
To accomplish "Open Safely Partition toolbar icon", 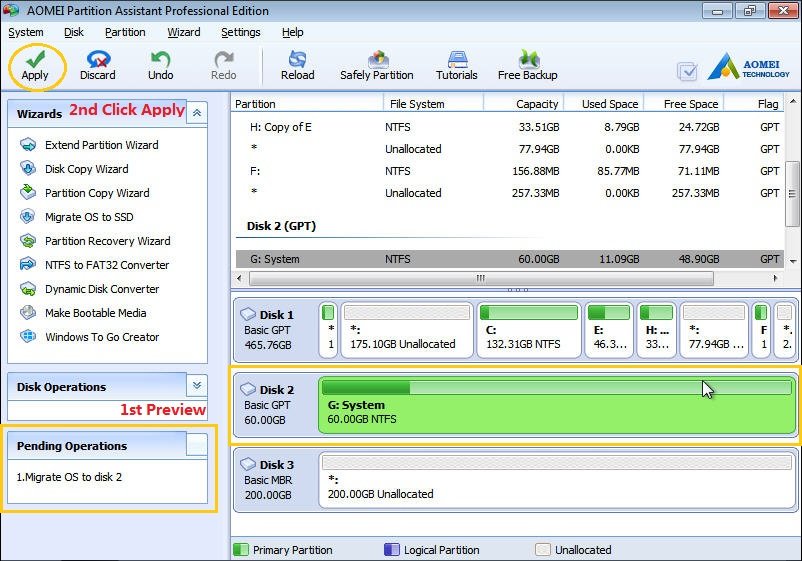I will point(378,59).
